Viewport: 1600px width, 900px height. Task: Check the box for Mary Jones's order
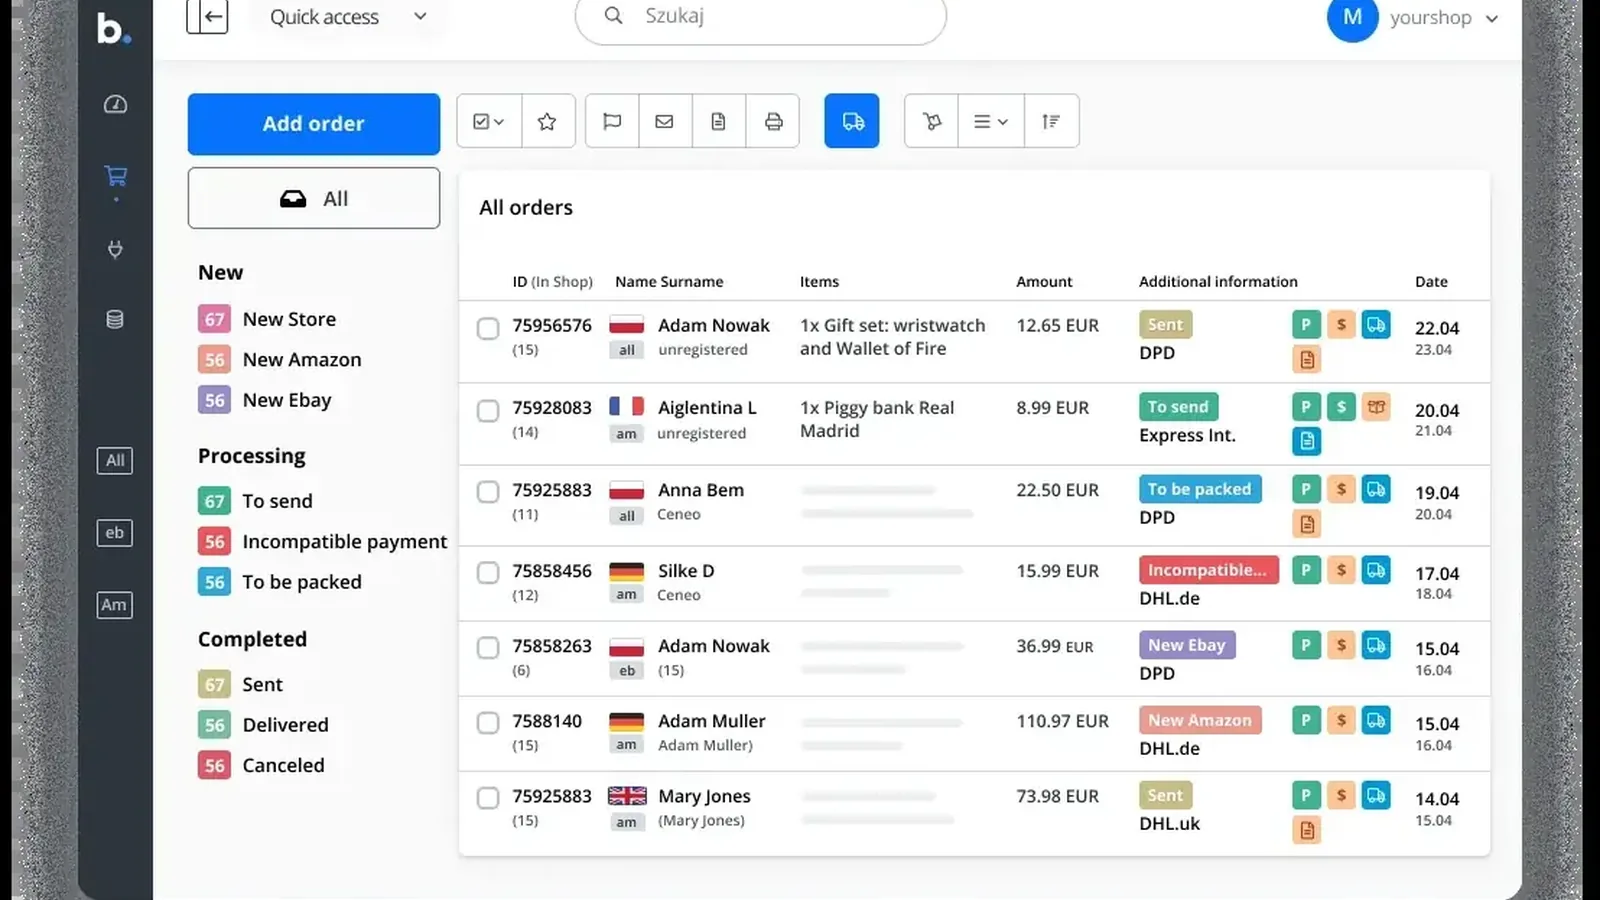click(488, 798)
